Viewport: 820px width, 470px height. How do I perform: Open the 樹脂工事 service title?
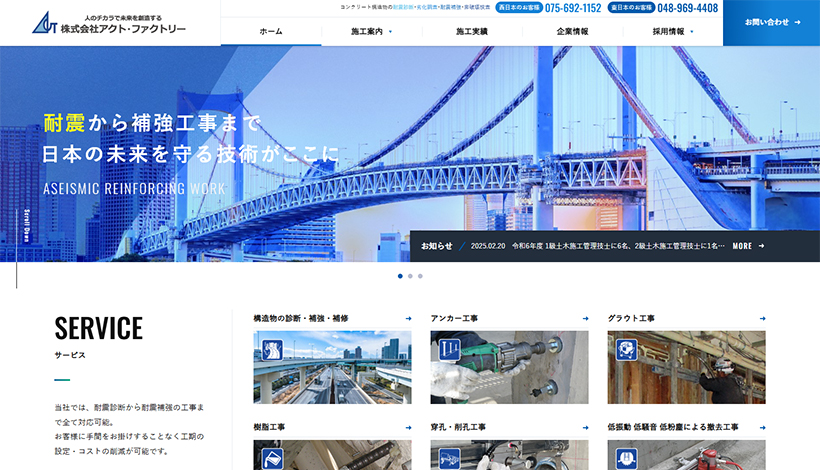[x=269, y=427]
